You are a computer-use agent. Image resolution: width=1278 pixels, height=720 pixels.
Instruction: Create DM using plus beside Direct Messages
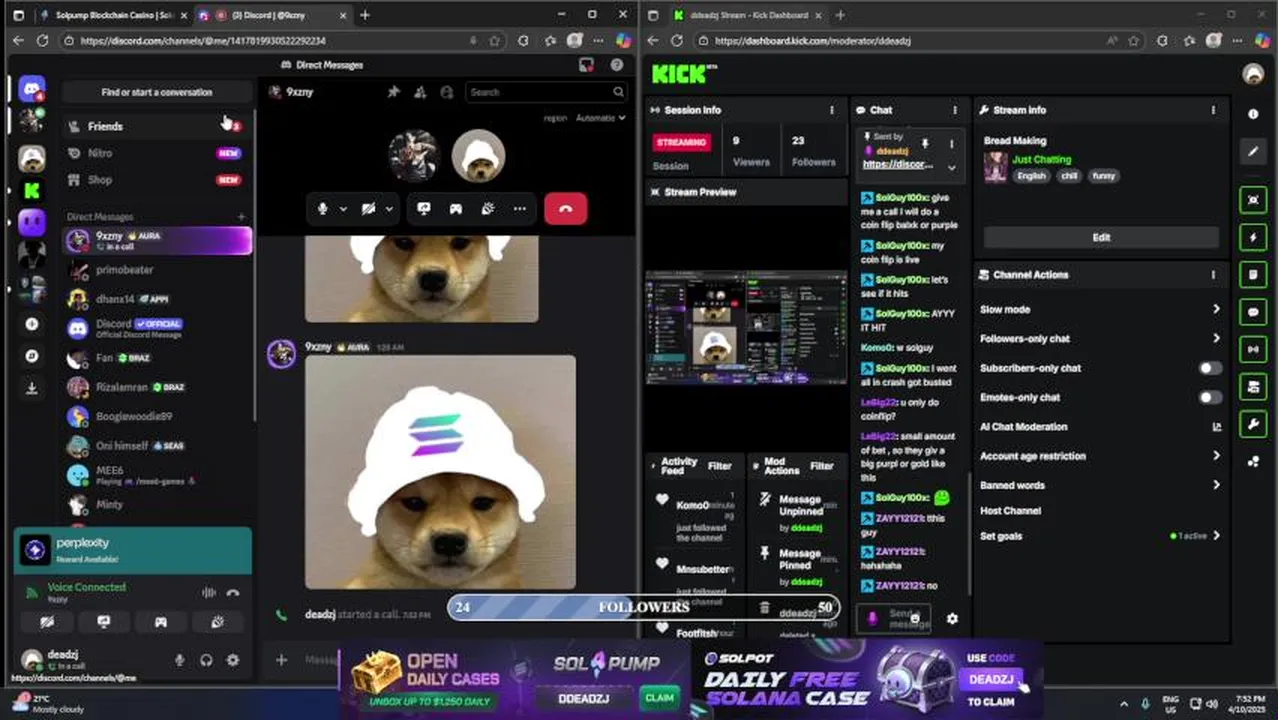click(241, 216)
